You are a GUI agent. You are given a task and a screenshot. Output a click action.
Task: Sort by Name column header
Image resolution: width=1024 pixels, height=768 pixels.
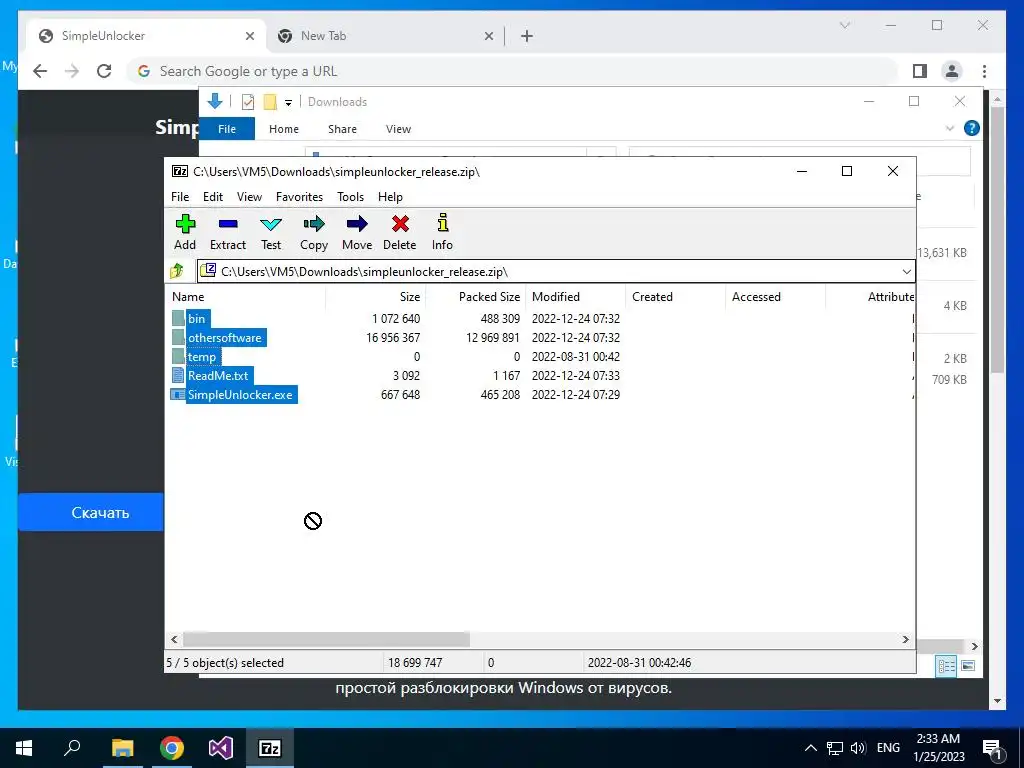tap(247, 296)
